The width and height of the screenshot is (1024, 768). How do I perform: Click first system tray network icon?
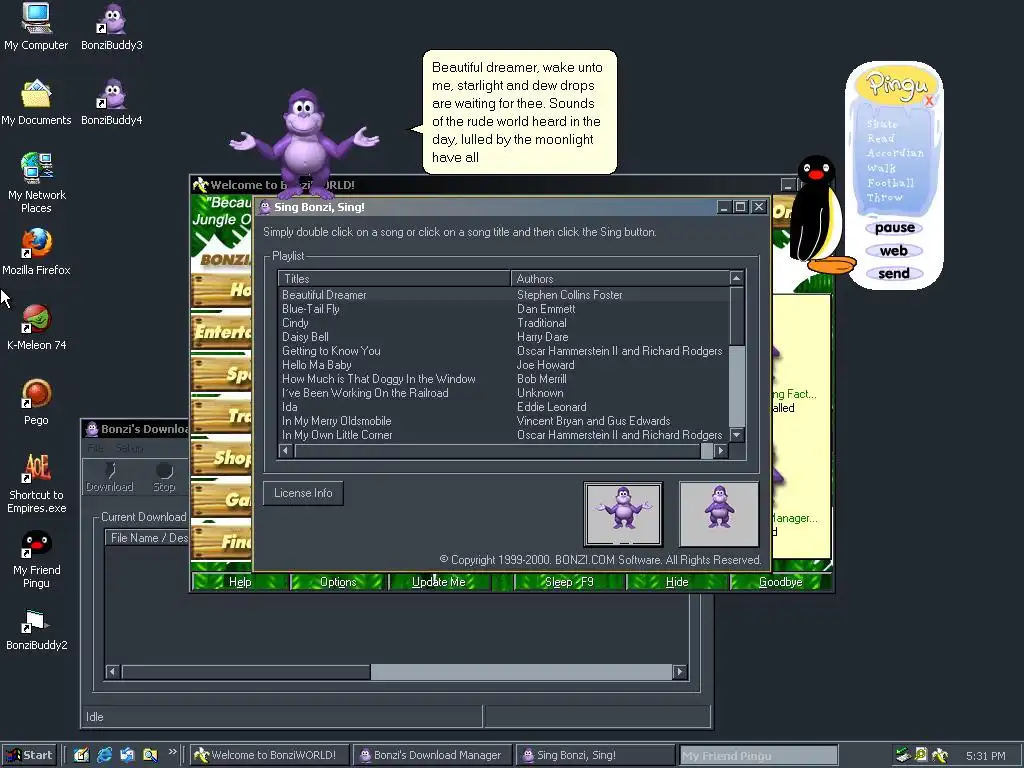pyautogui.click(x=903, y=755)
